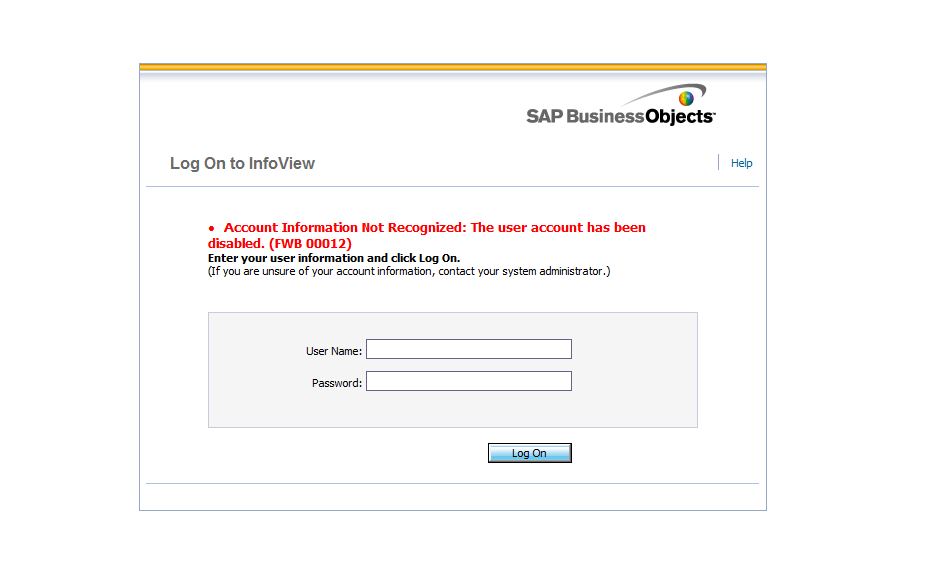Click the 'Log On to InfoView' heading

(242, 163)
